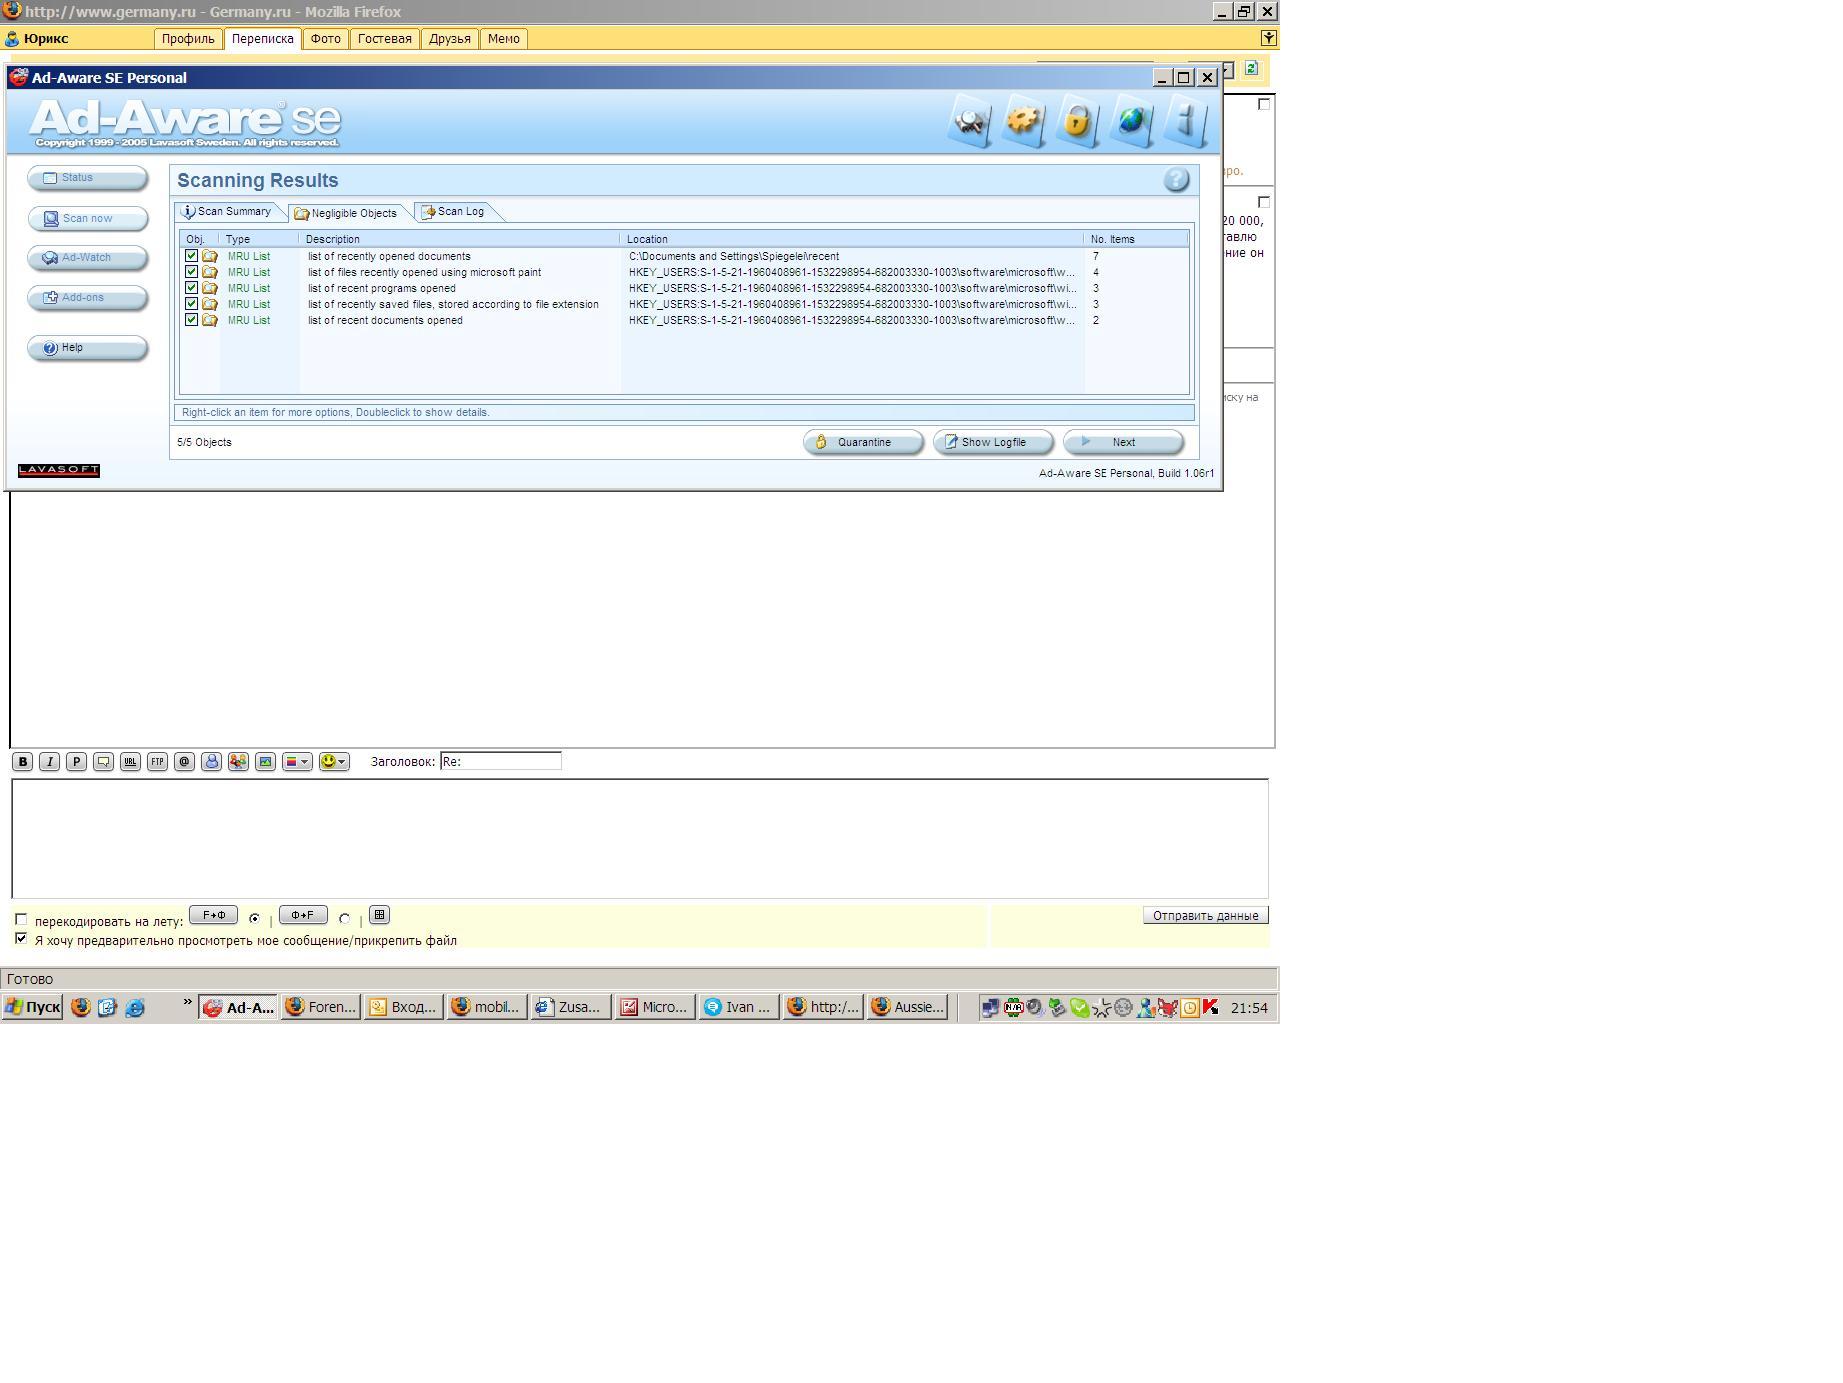Select the radio button after Ф→F
Viewport: 1843px width, 1383px height.
pyautogui.click(x=345, y=918)
